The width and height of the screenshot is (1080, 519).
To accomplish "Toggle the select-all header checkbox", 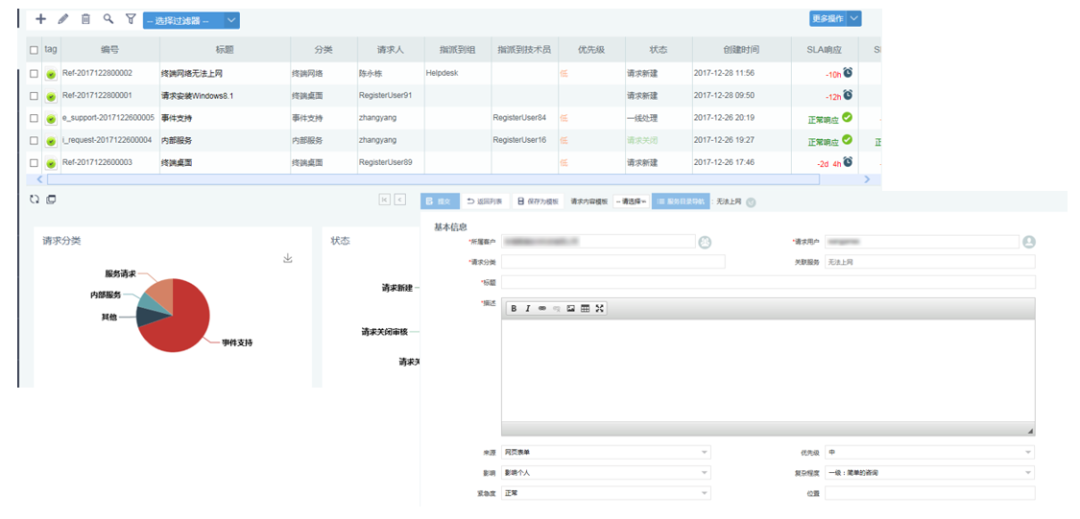I will tap(34, 50).
